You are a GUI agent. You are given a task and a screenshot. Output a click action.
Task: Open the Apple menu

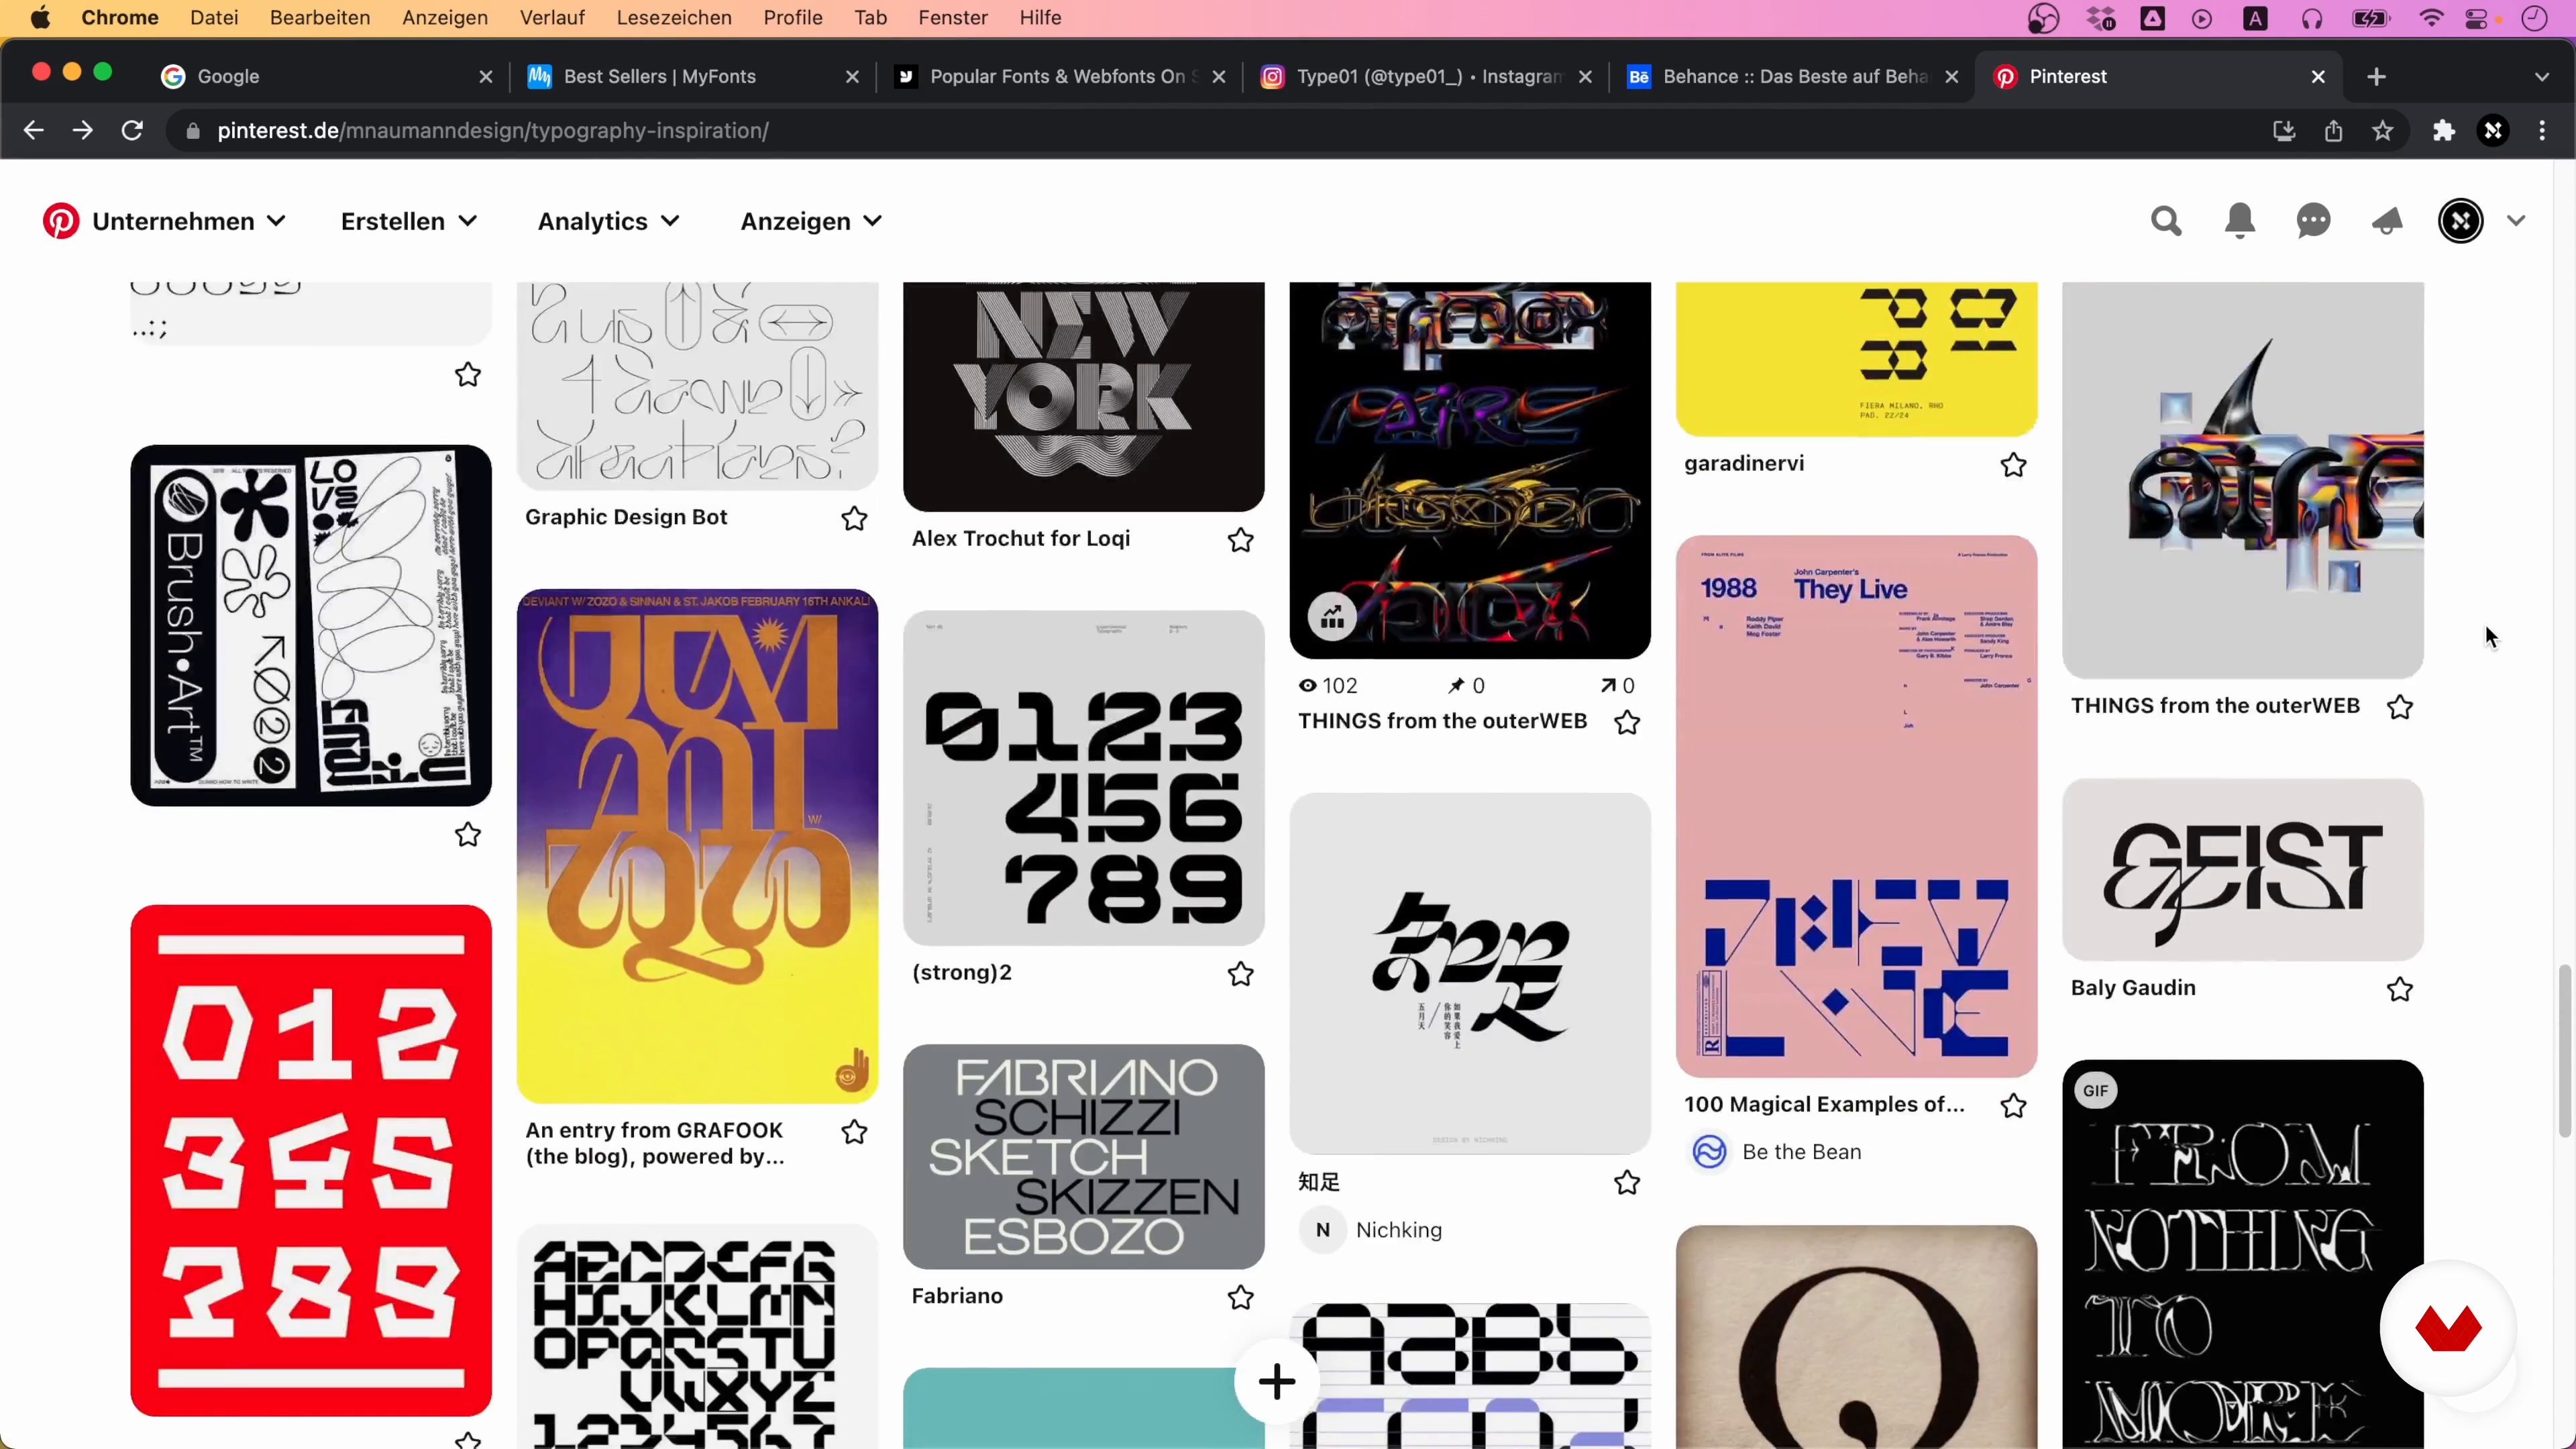(x=40, y=18)
